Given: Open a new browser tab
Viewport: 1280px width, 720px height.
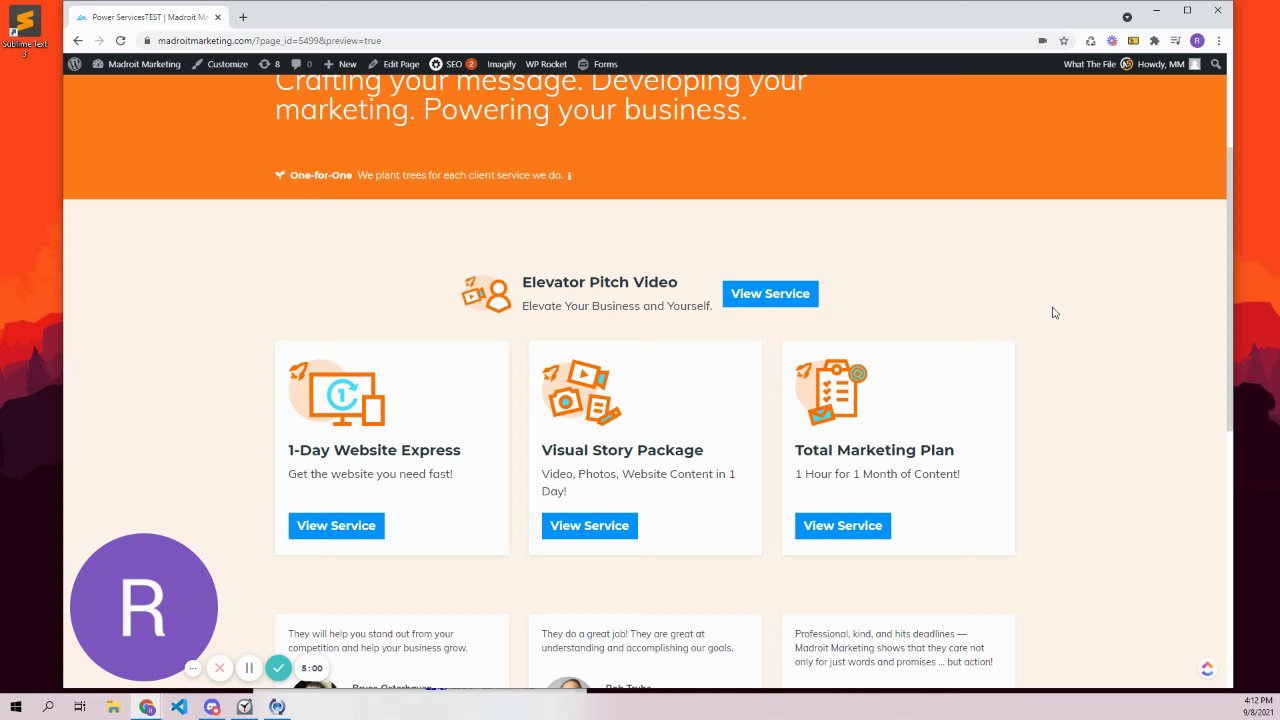Looking at the screenshot, I should click(243, 17).
